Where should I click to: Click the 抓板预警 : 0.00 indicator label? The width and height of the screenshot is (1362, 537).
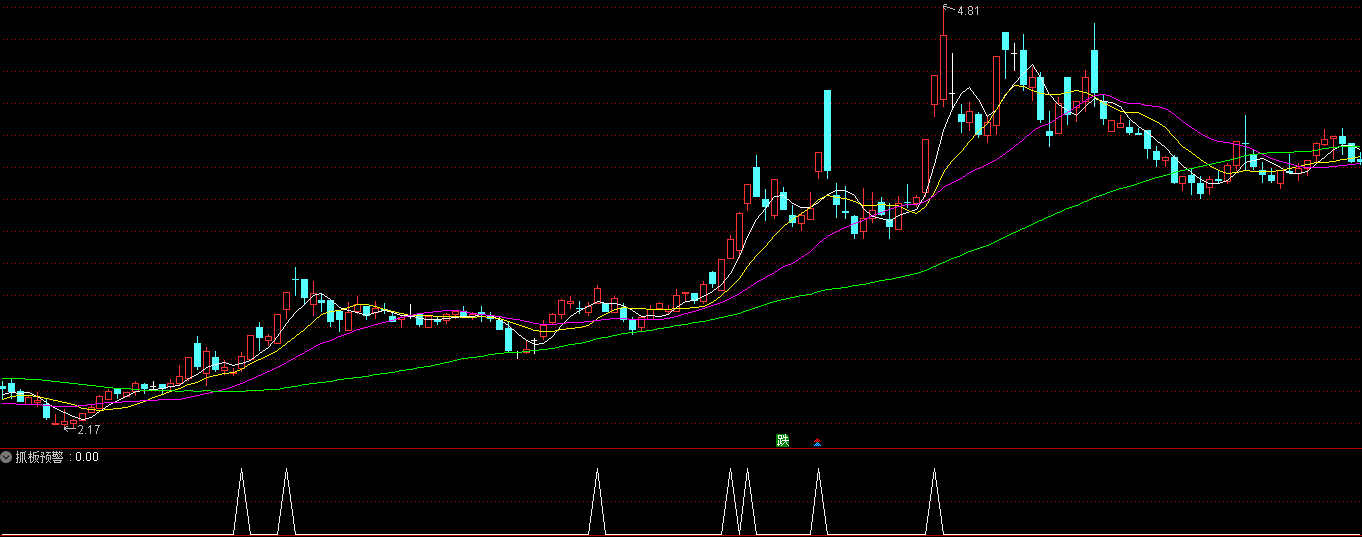[x=57, y=457]
